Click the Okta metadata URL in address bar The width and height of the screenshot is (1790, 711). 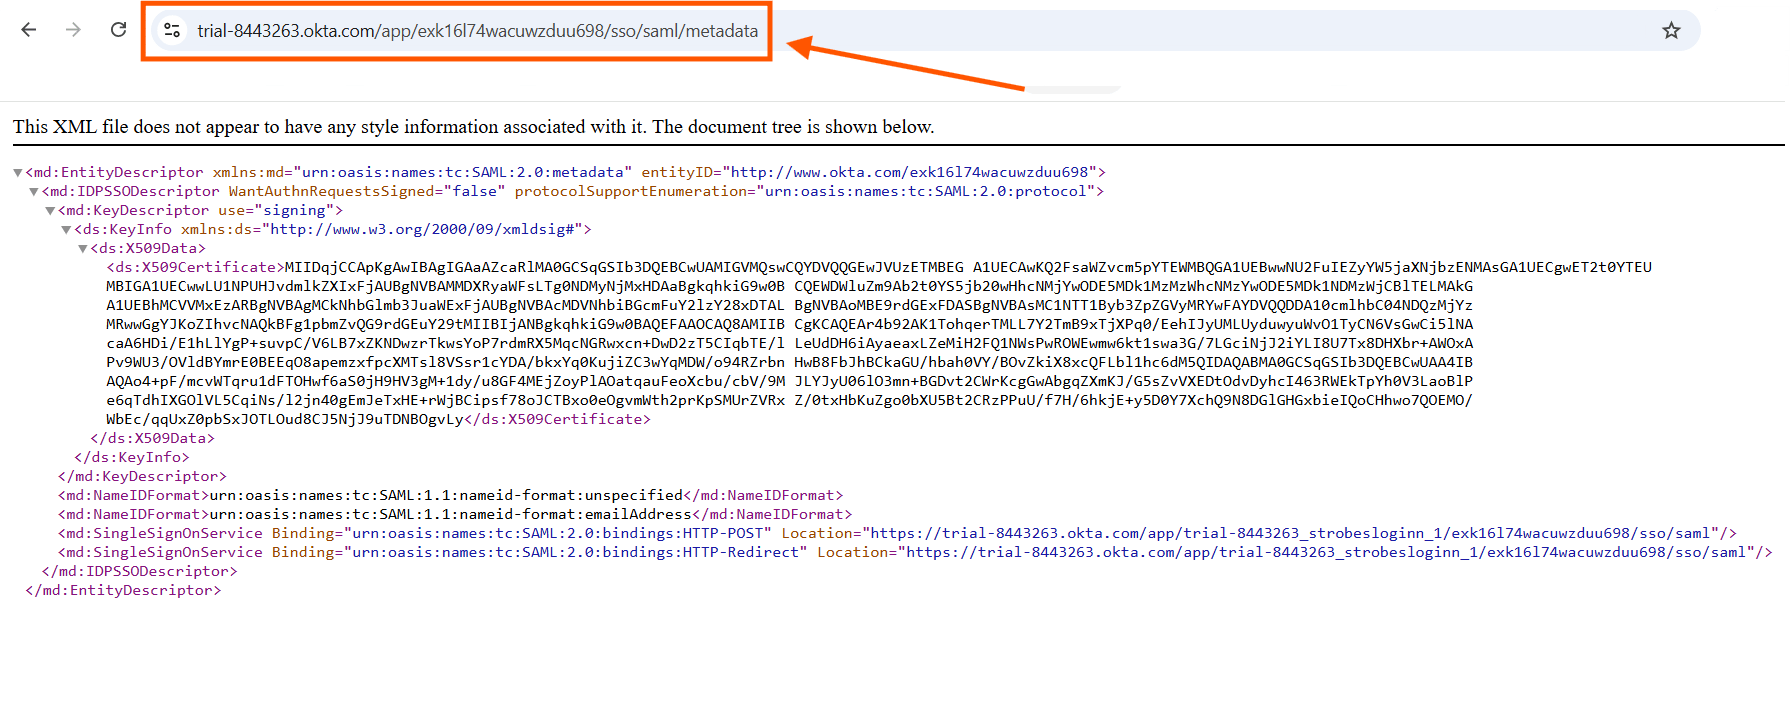pyautogui.click(x=477, y=31)
